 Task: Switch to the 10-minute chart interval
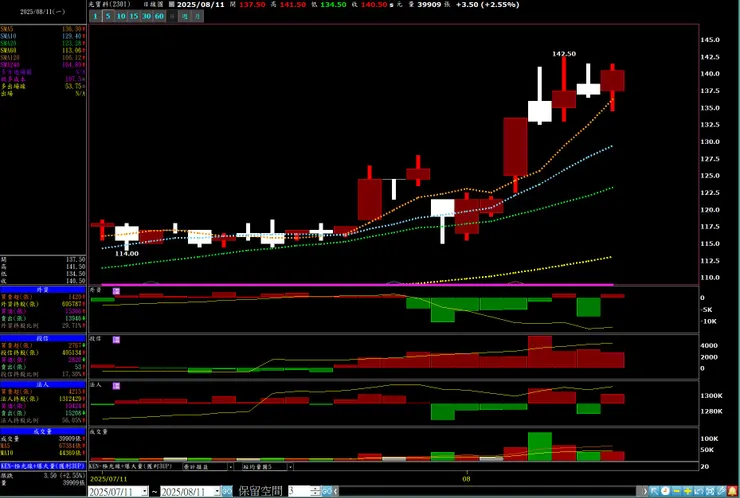pyautogui.click(x=121, y=16)
